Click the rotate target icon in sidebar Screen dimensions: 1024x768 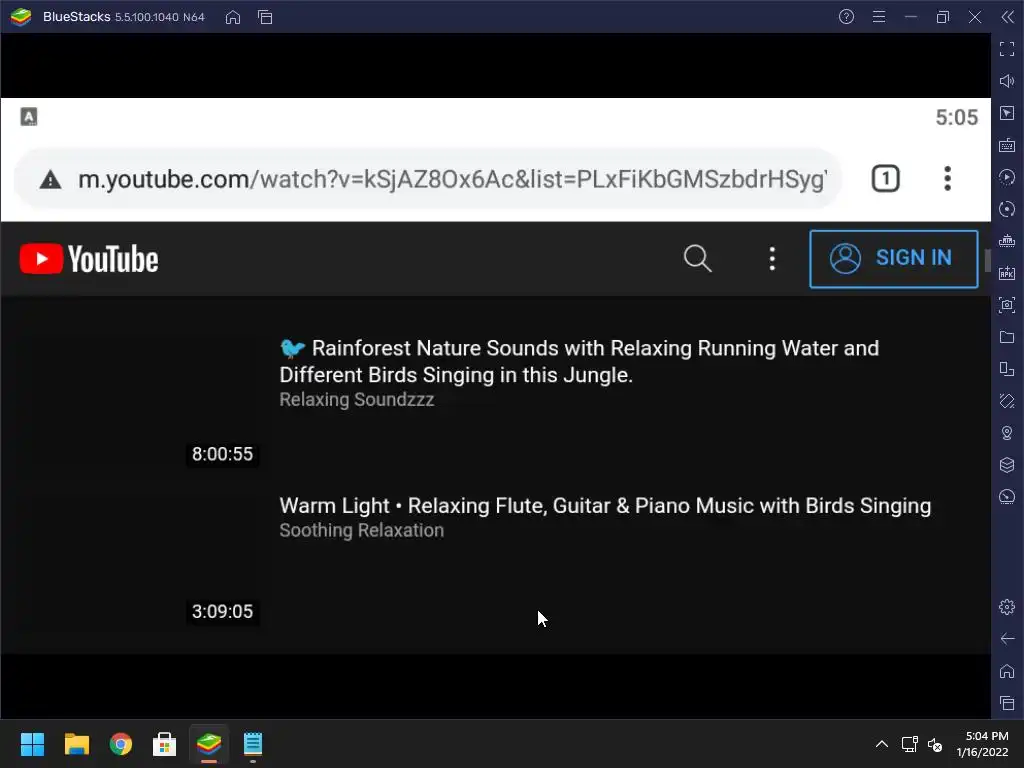[x=1007, y=209]
